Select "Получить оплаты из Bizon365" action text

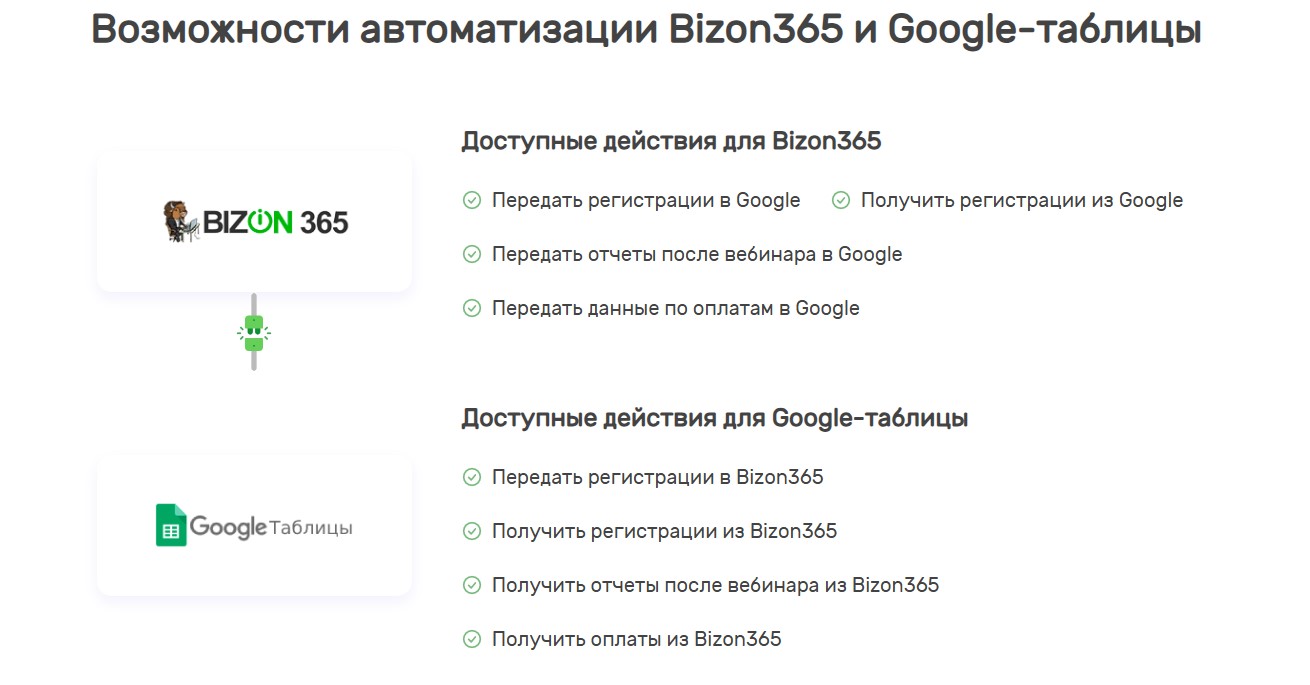click(636, 639)
